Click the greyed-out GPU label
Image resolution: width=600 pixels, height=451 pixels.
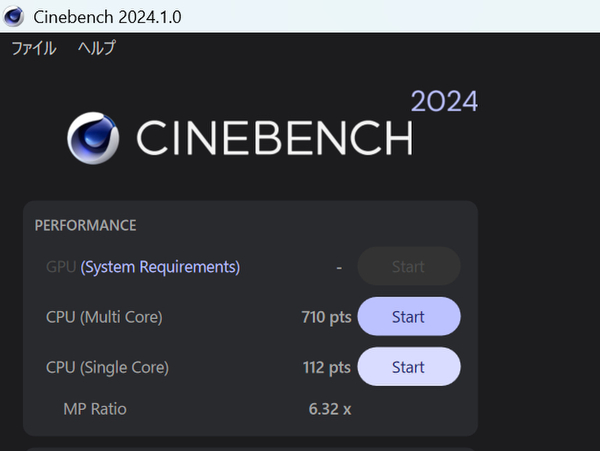[61, 267]
